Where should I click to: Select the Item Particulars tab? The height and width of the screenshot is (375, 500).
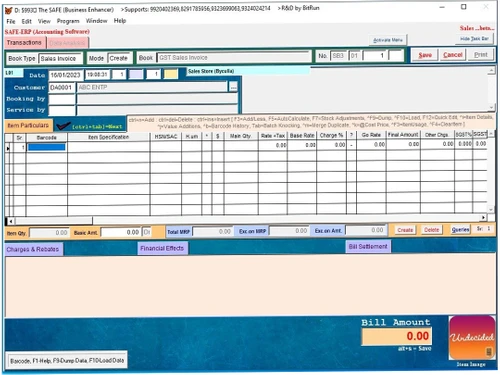point(28,125)
